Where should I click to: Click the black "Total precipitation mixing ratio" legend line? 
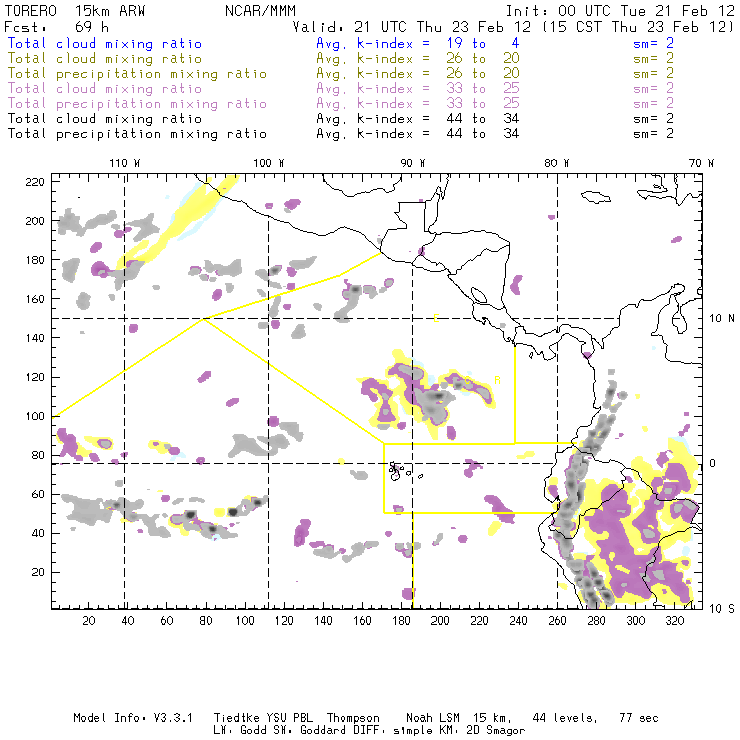tap(137, 134)
